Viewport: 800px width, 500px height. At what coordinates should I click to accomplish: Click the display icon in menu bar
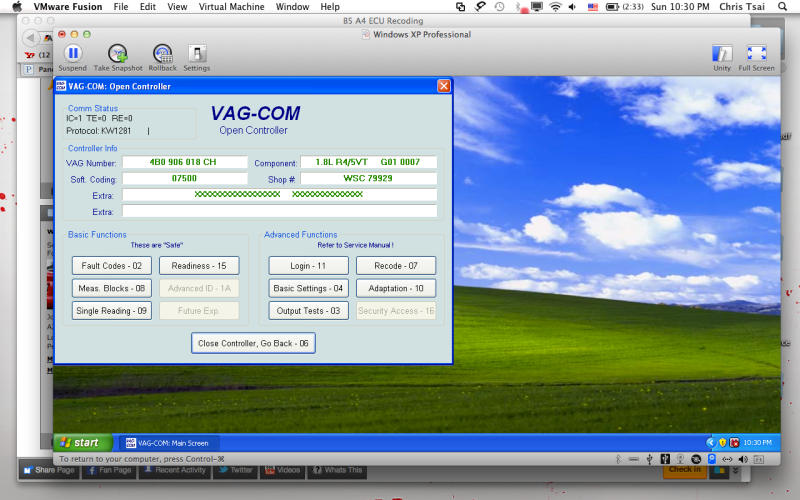click(537, 7)
